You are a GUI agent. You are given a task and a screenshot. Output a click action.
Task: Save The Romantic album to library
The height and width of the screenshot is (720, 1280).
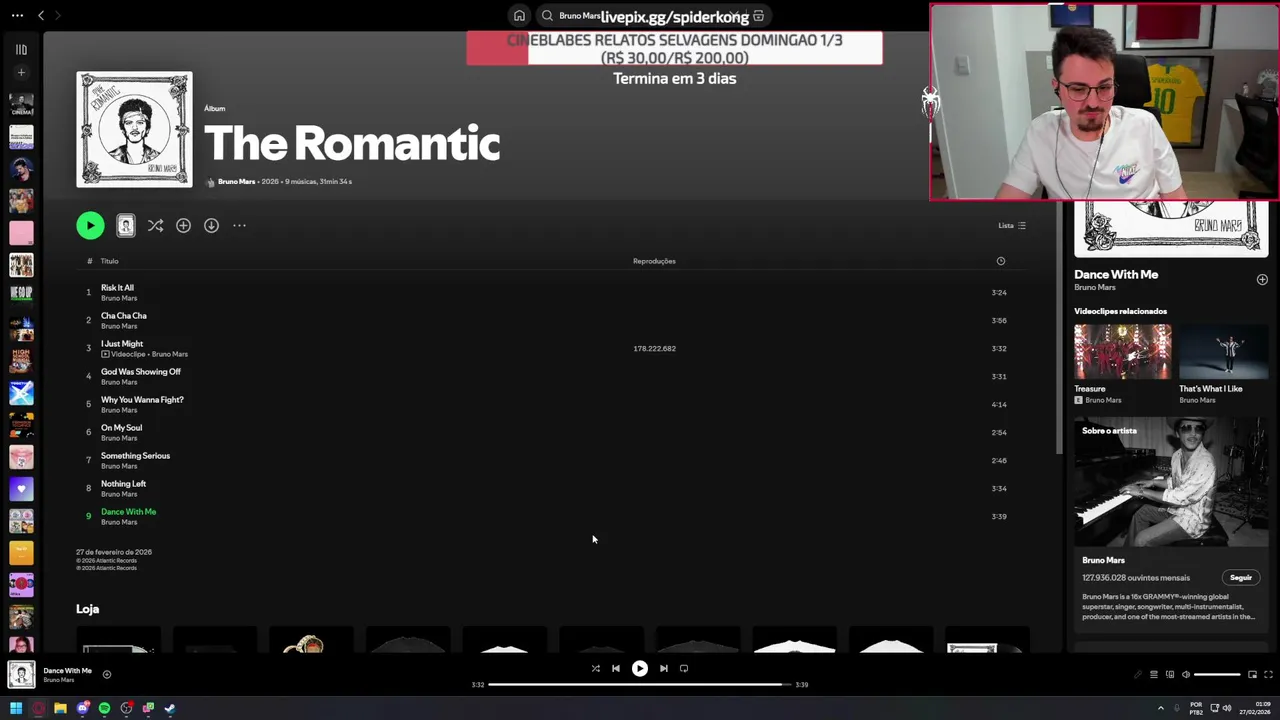(183, 226)
